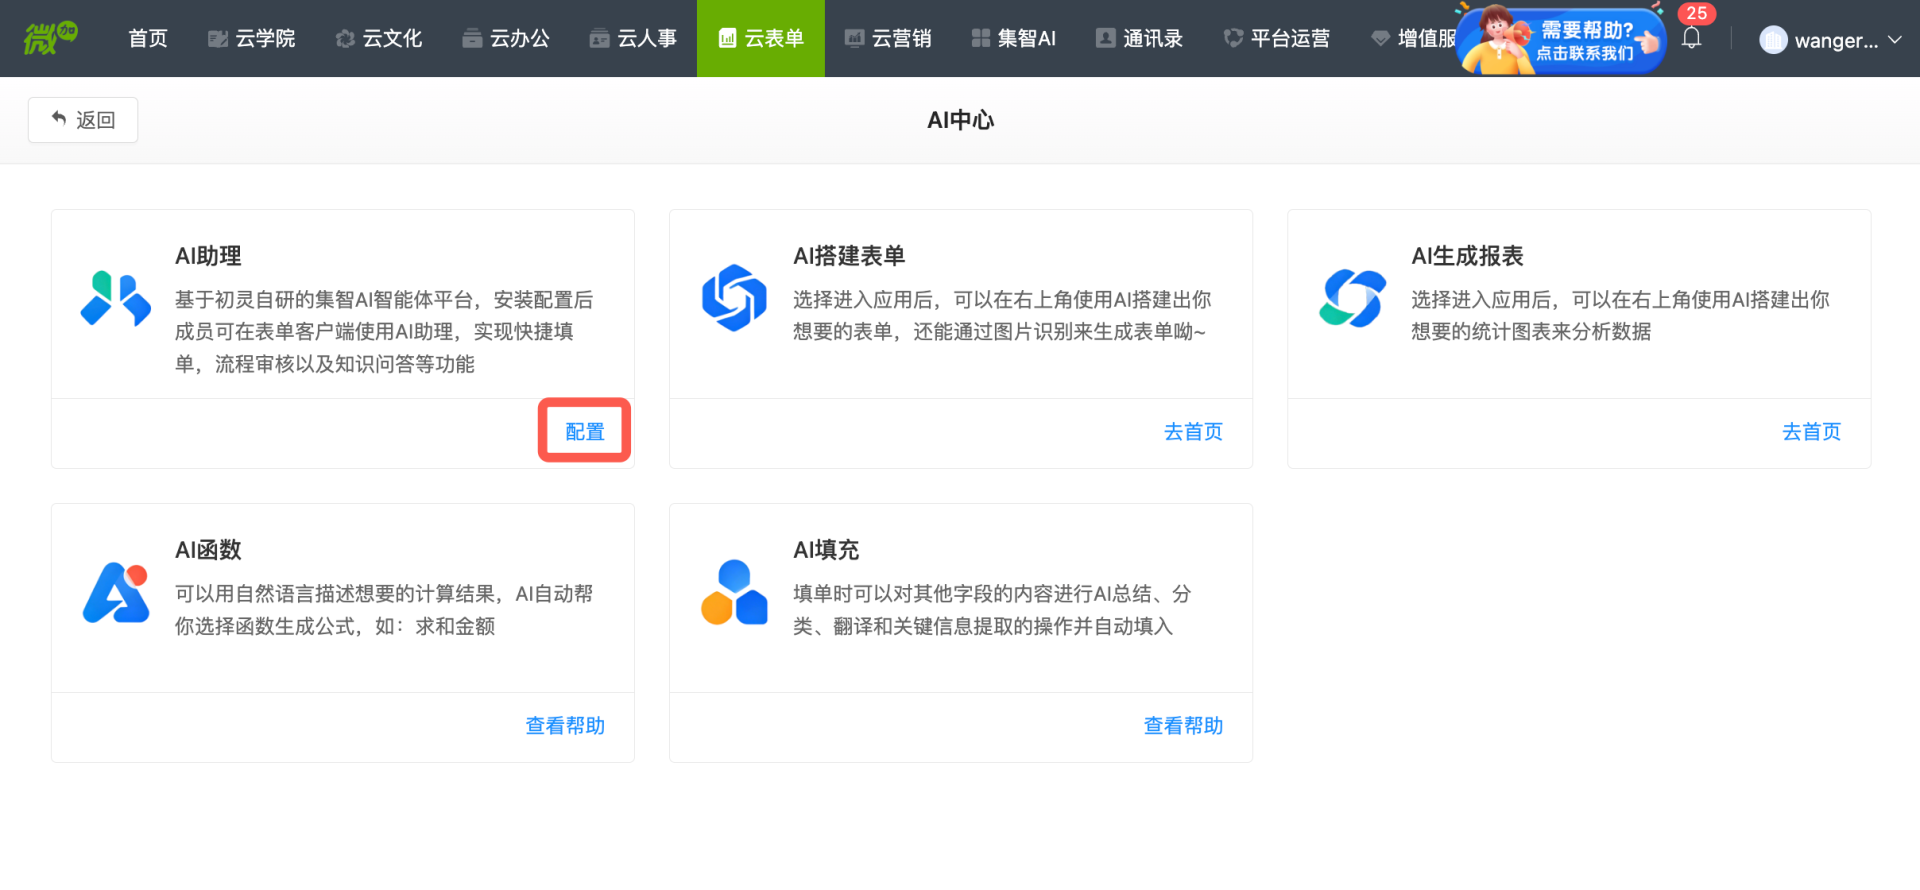Expand the wanger account dropdown arrow
Screen dimensions: 1920x890
point(1894,40)
